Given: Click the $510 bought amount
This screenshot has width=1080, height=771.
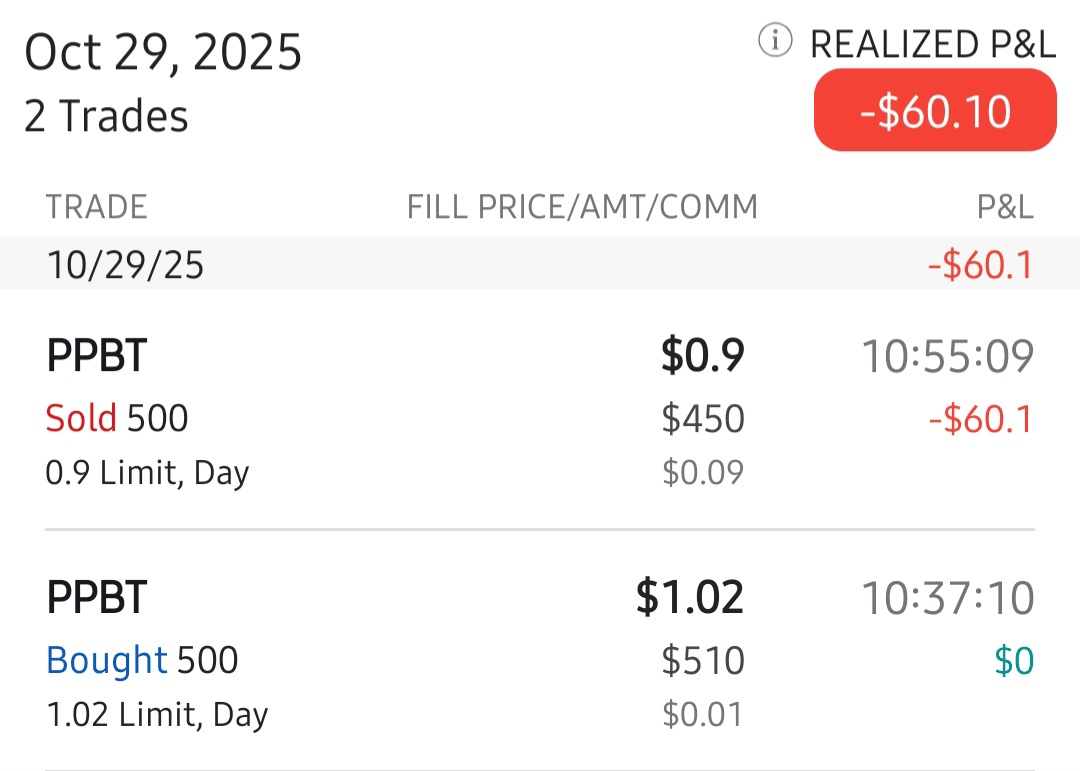Looking at the screenshot, I should [x=703, y=660].
